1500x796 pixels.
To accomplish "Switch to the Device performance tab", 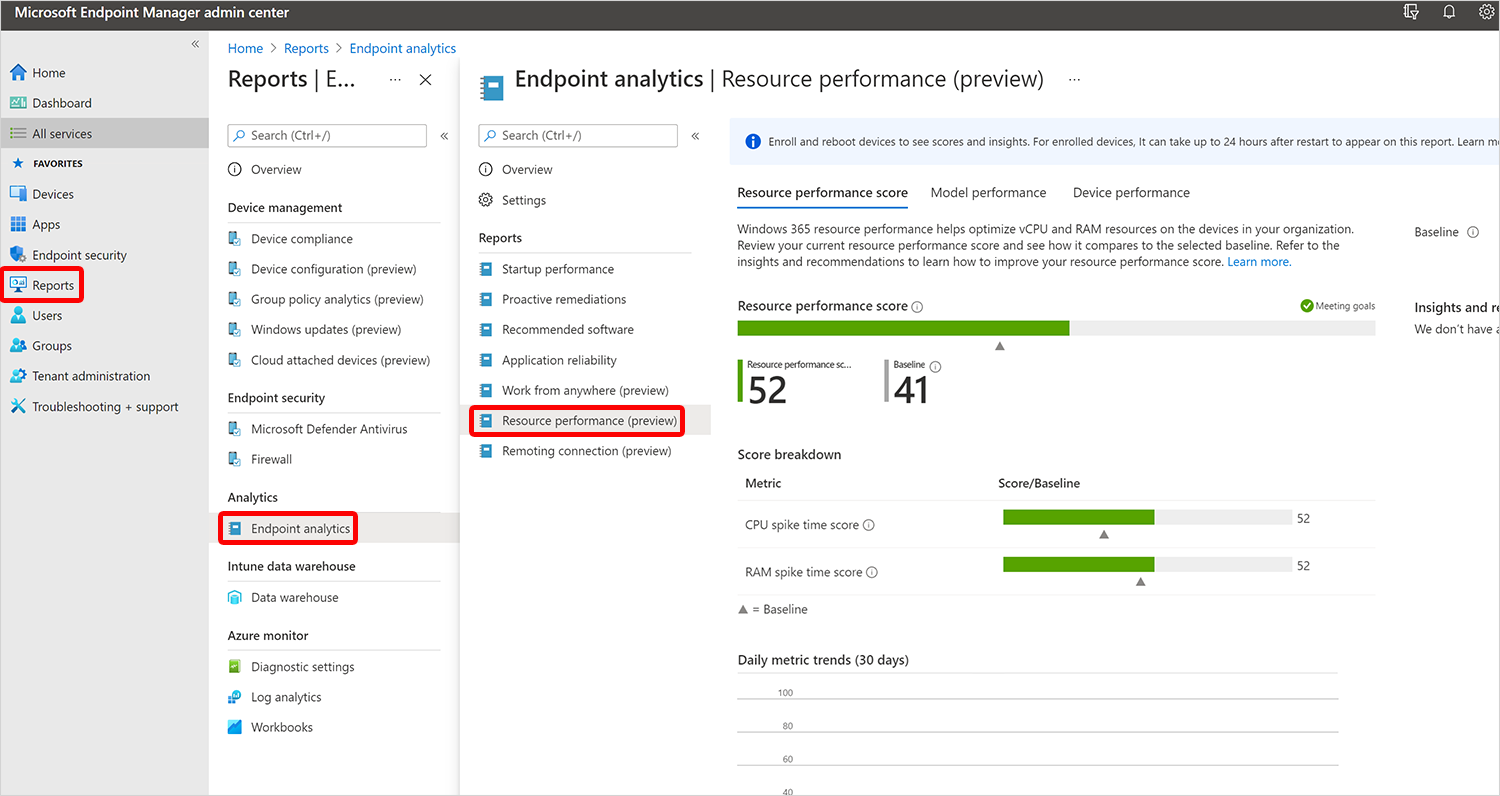I will pyautogui.click(x=1130, y=192).
